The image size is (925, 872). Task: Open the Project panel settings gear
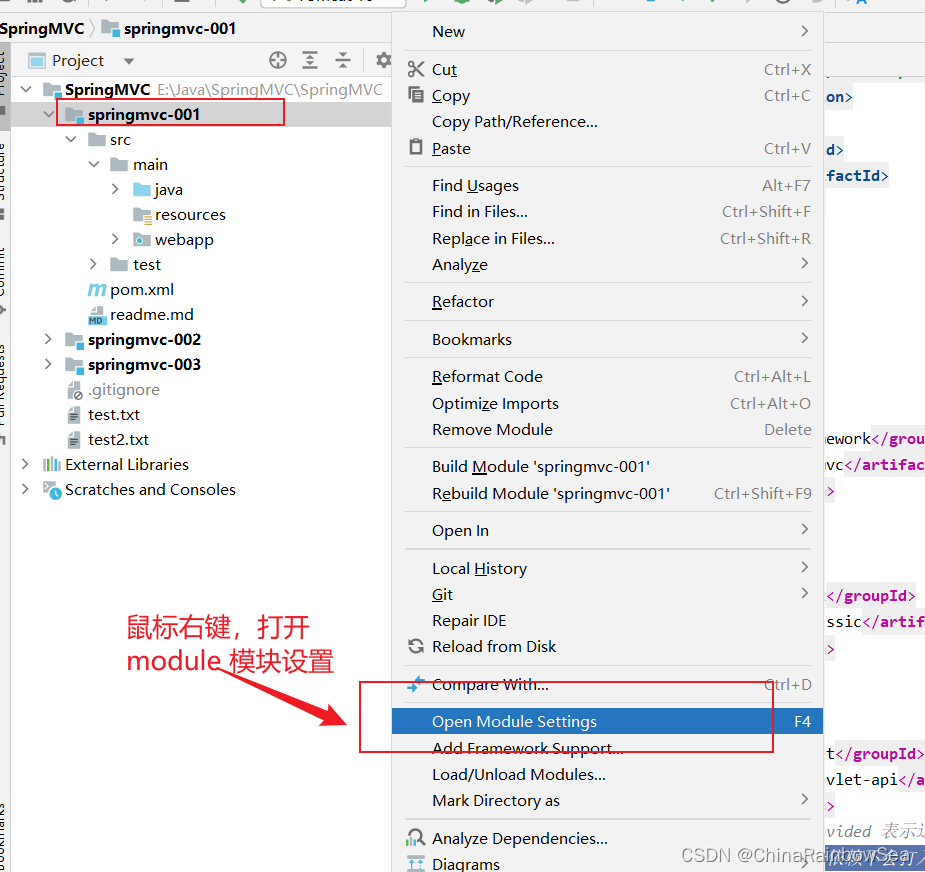tap(381, 60)
